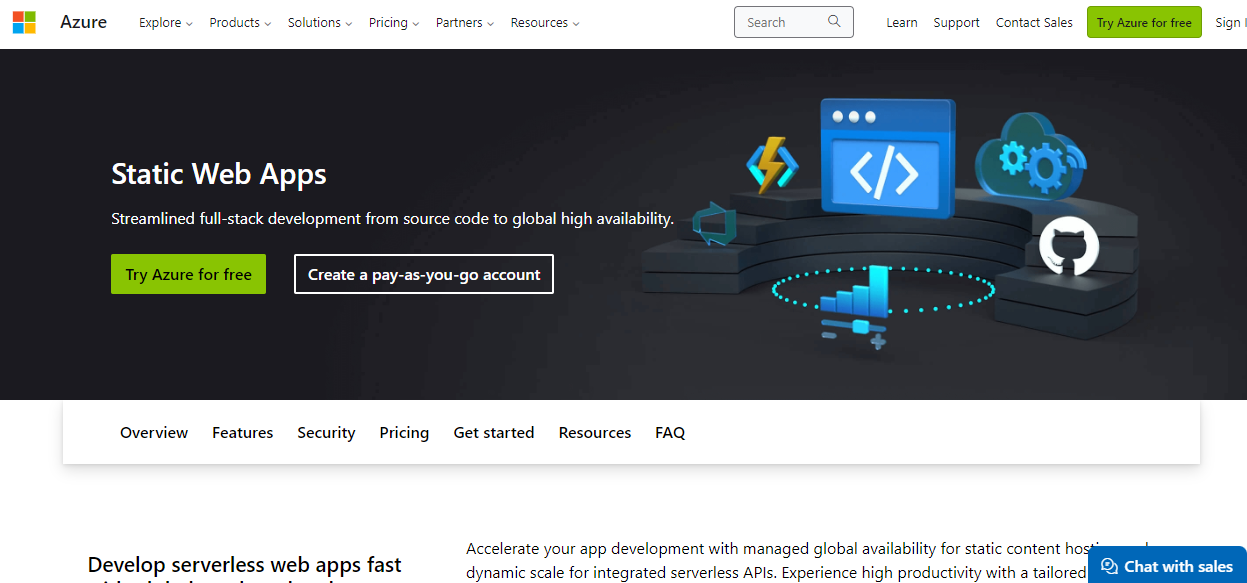Click the GitHub logo in hero image
This screenshot has height=583, width=1247.
(x=1068, y=247)
